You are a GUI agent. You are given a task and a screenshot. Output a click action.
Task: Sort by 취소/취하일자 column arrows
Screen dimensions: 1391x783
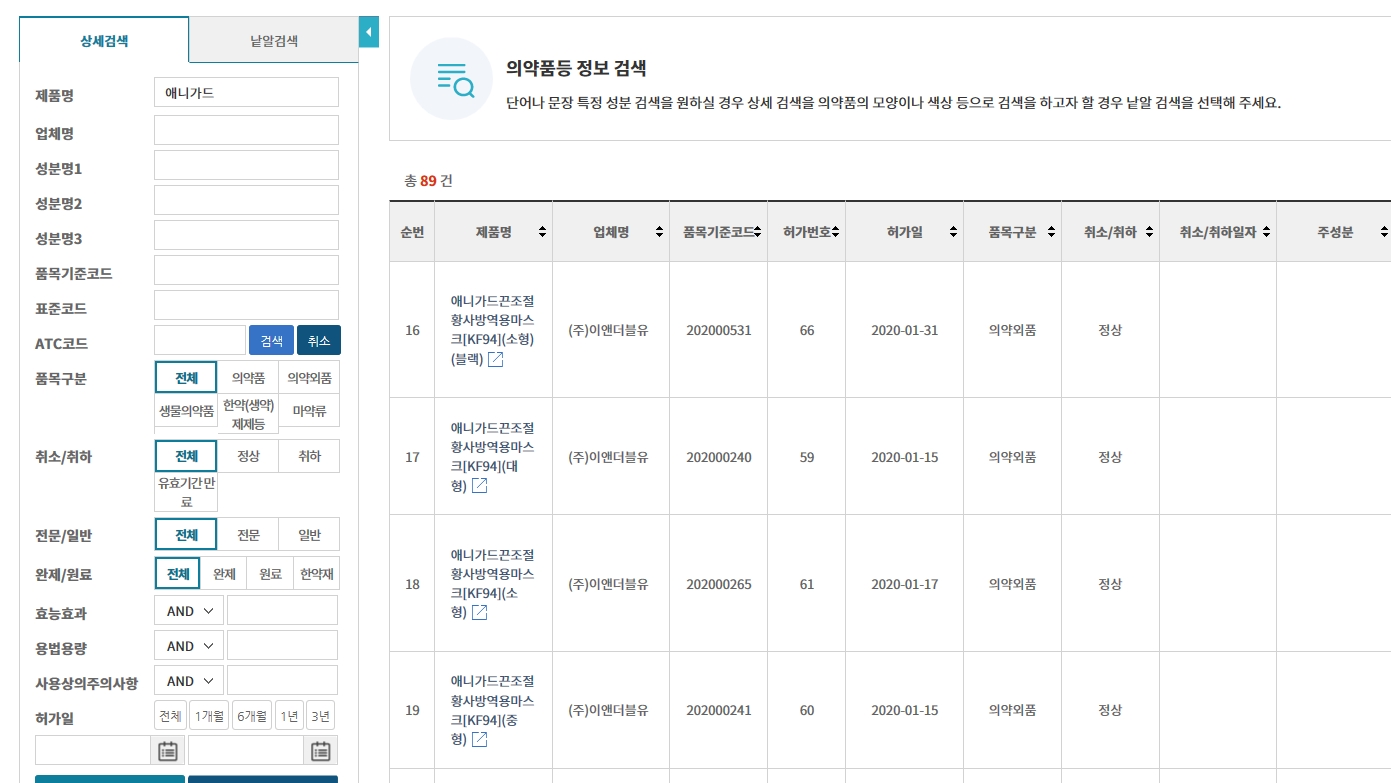click(1266, 232)
